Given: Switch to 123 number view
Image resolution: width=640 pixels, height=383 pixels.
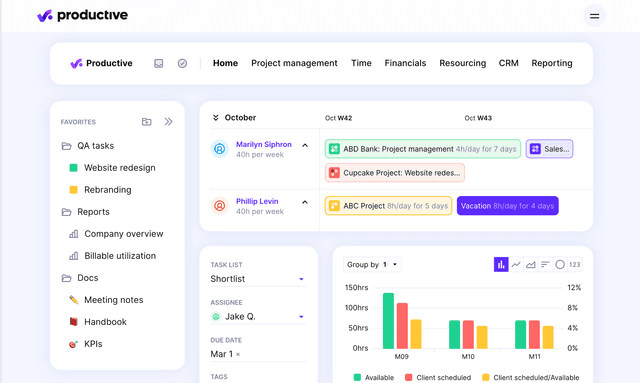Looking at the screenshot, I should (575, 265).
